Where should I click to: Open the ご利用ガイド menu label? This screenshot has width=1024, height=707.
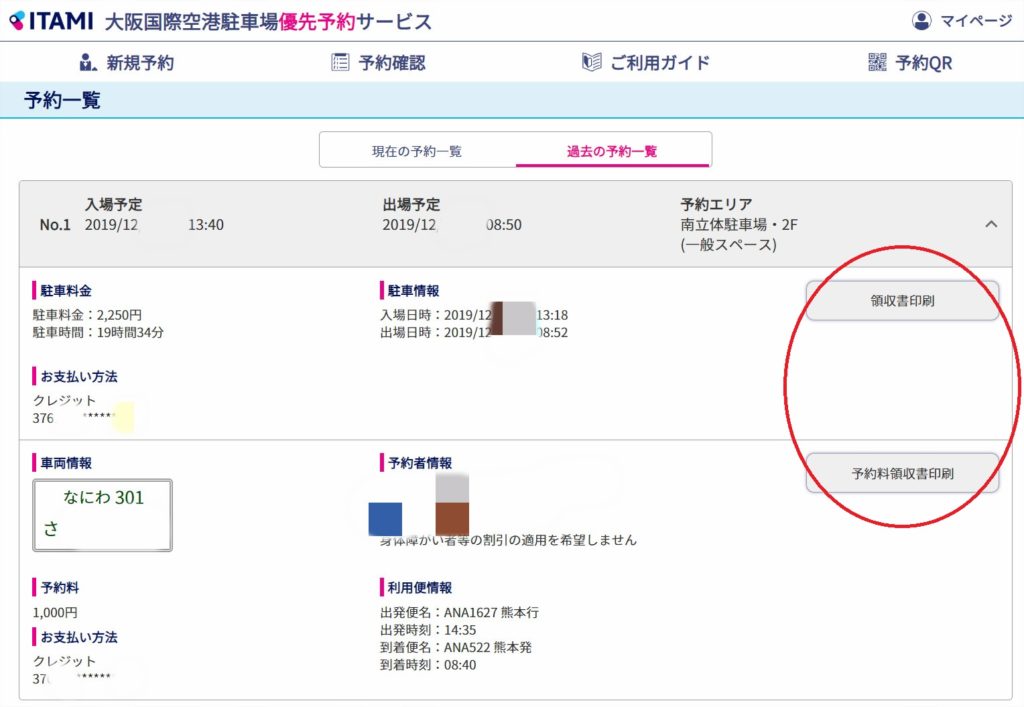click(660, 63)
